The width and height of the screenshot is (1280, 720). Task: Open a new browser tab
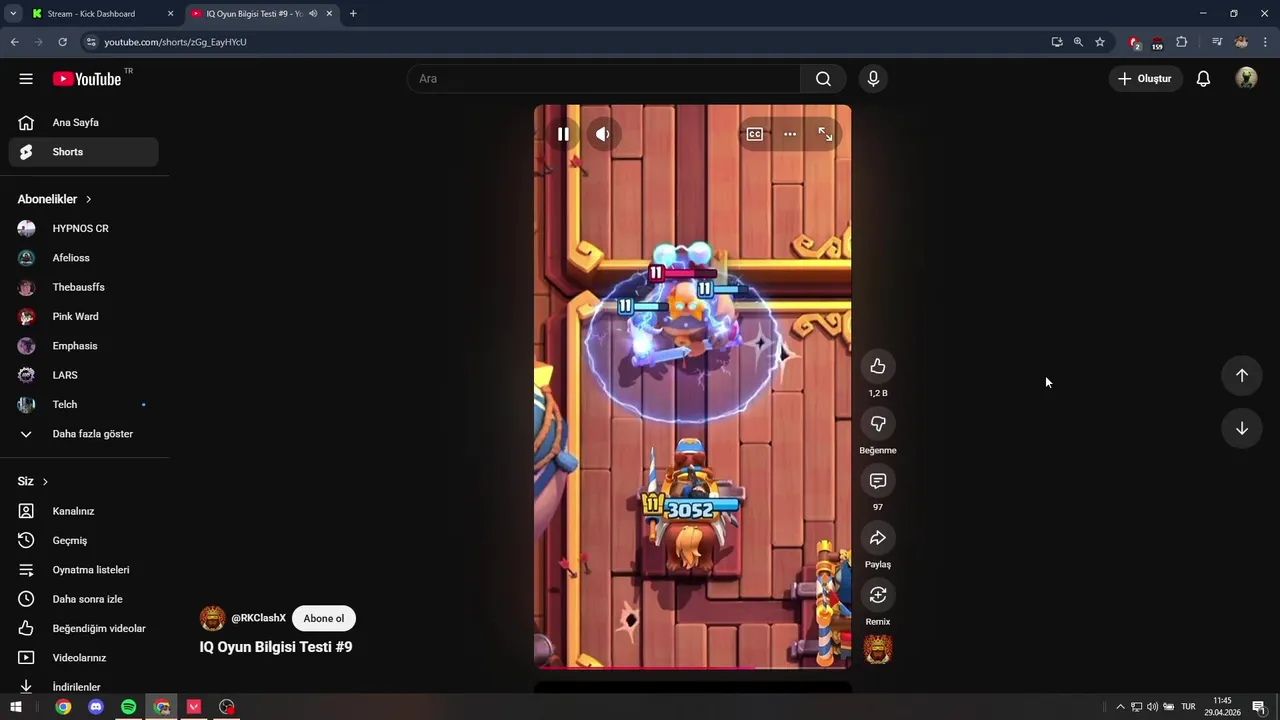pos(353,14)
